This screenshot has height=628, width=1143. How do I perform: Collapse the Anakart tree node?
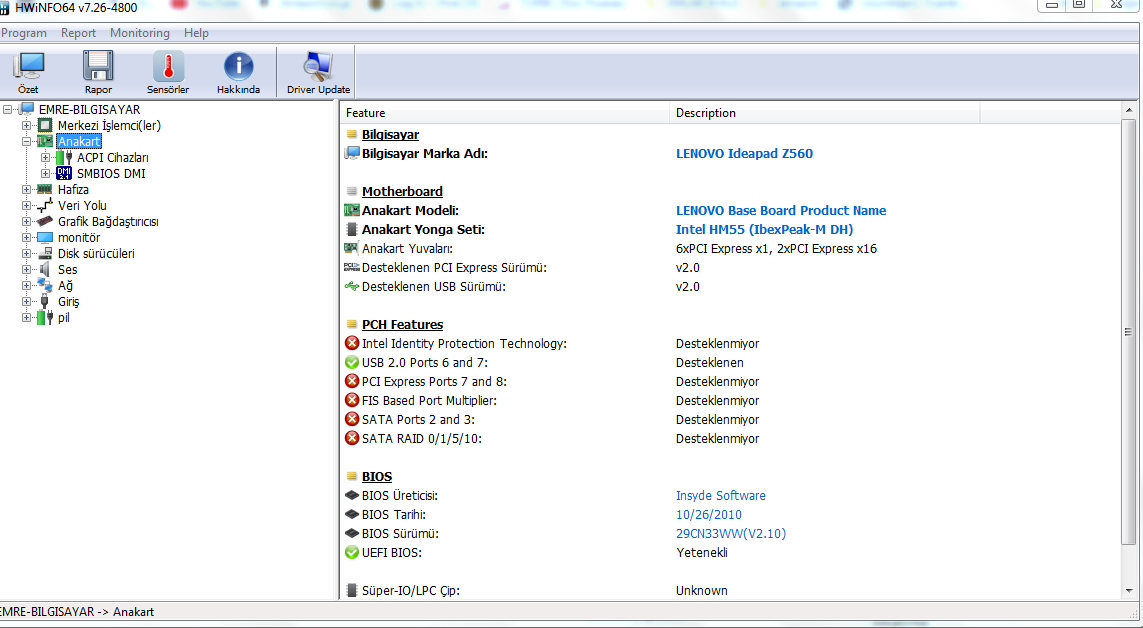tap(26, 141)
